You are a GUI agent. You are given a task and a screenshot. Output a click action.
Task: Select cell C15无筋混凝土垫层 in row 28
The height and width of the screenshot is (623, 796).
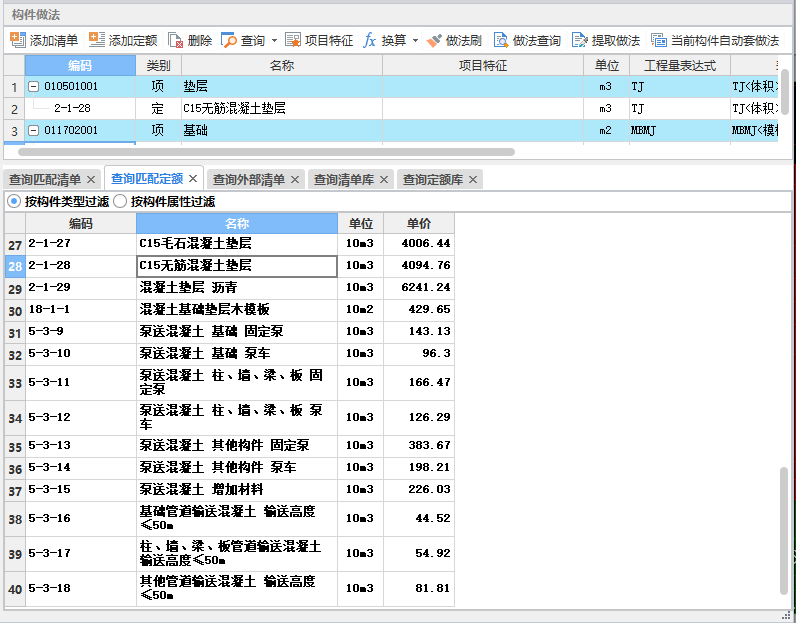click(237, 266)
